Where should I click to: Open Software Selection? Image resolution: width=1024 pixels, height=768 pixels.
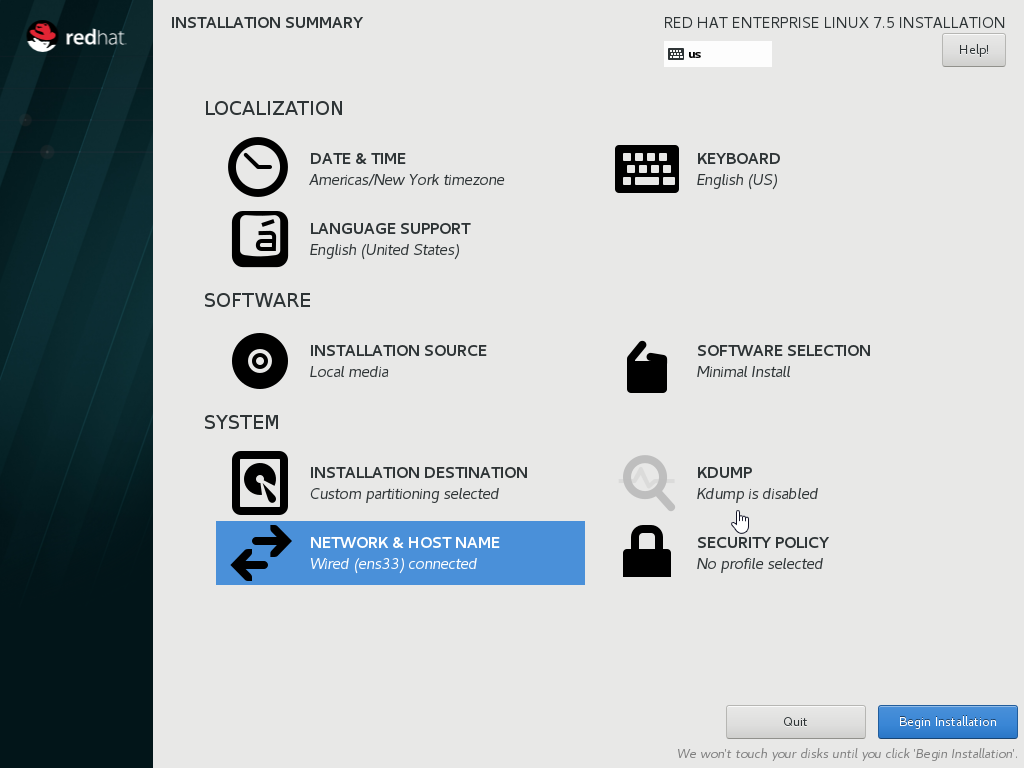pos(783,350)
